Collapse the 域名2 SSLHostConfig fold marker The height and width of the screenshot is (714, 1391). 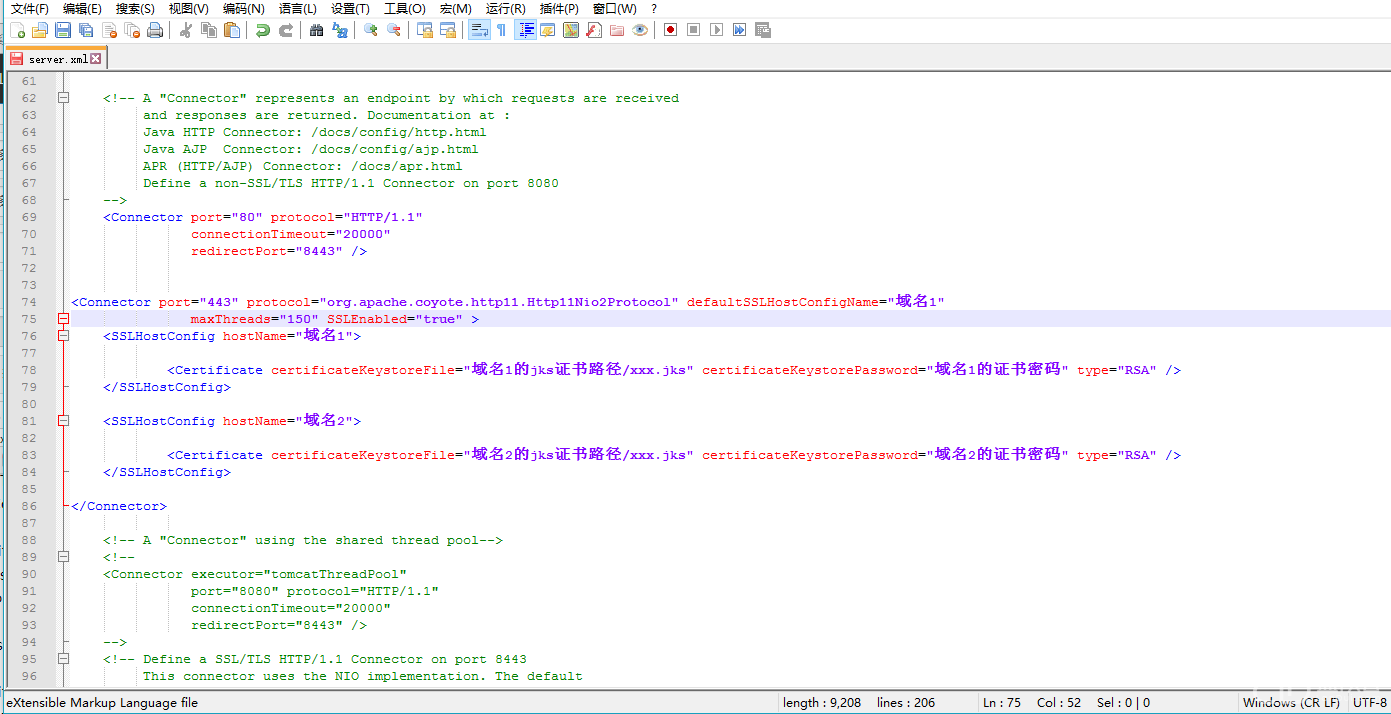[63, 421]
